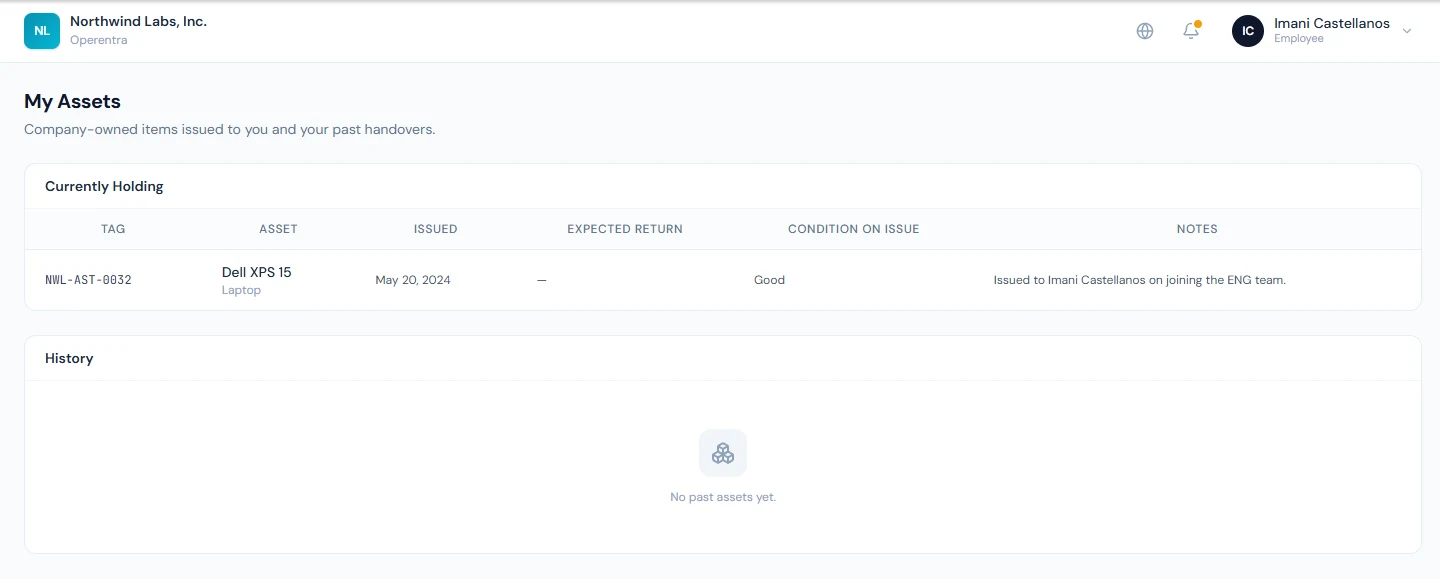Screen dimensions: 1440x579
Task: Click the IC user avatar circle
Action: click(x=1248, y=31)
